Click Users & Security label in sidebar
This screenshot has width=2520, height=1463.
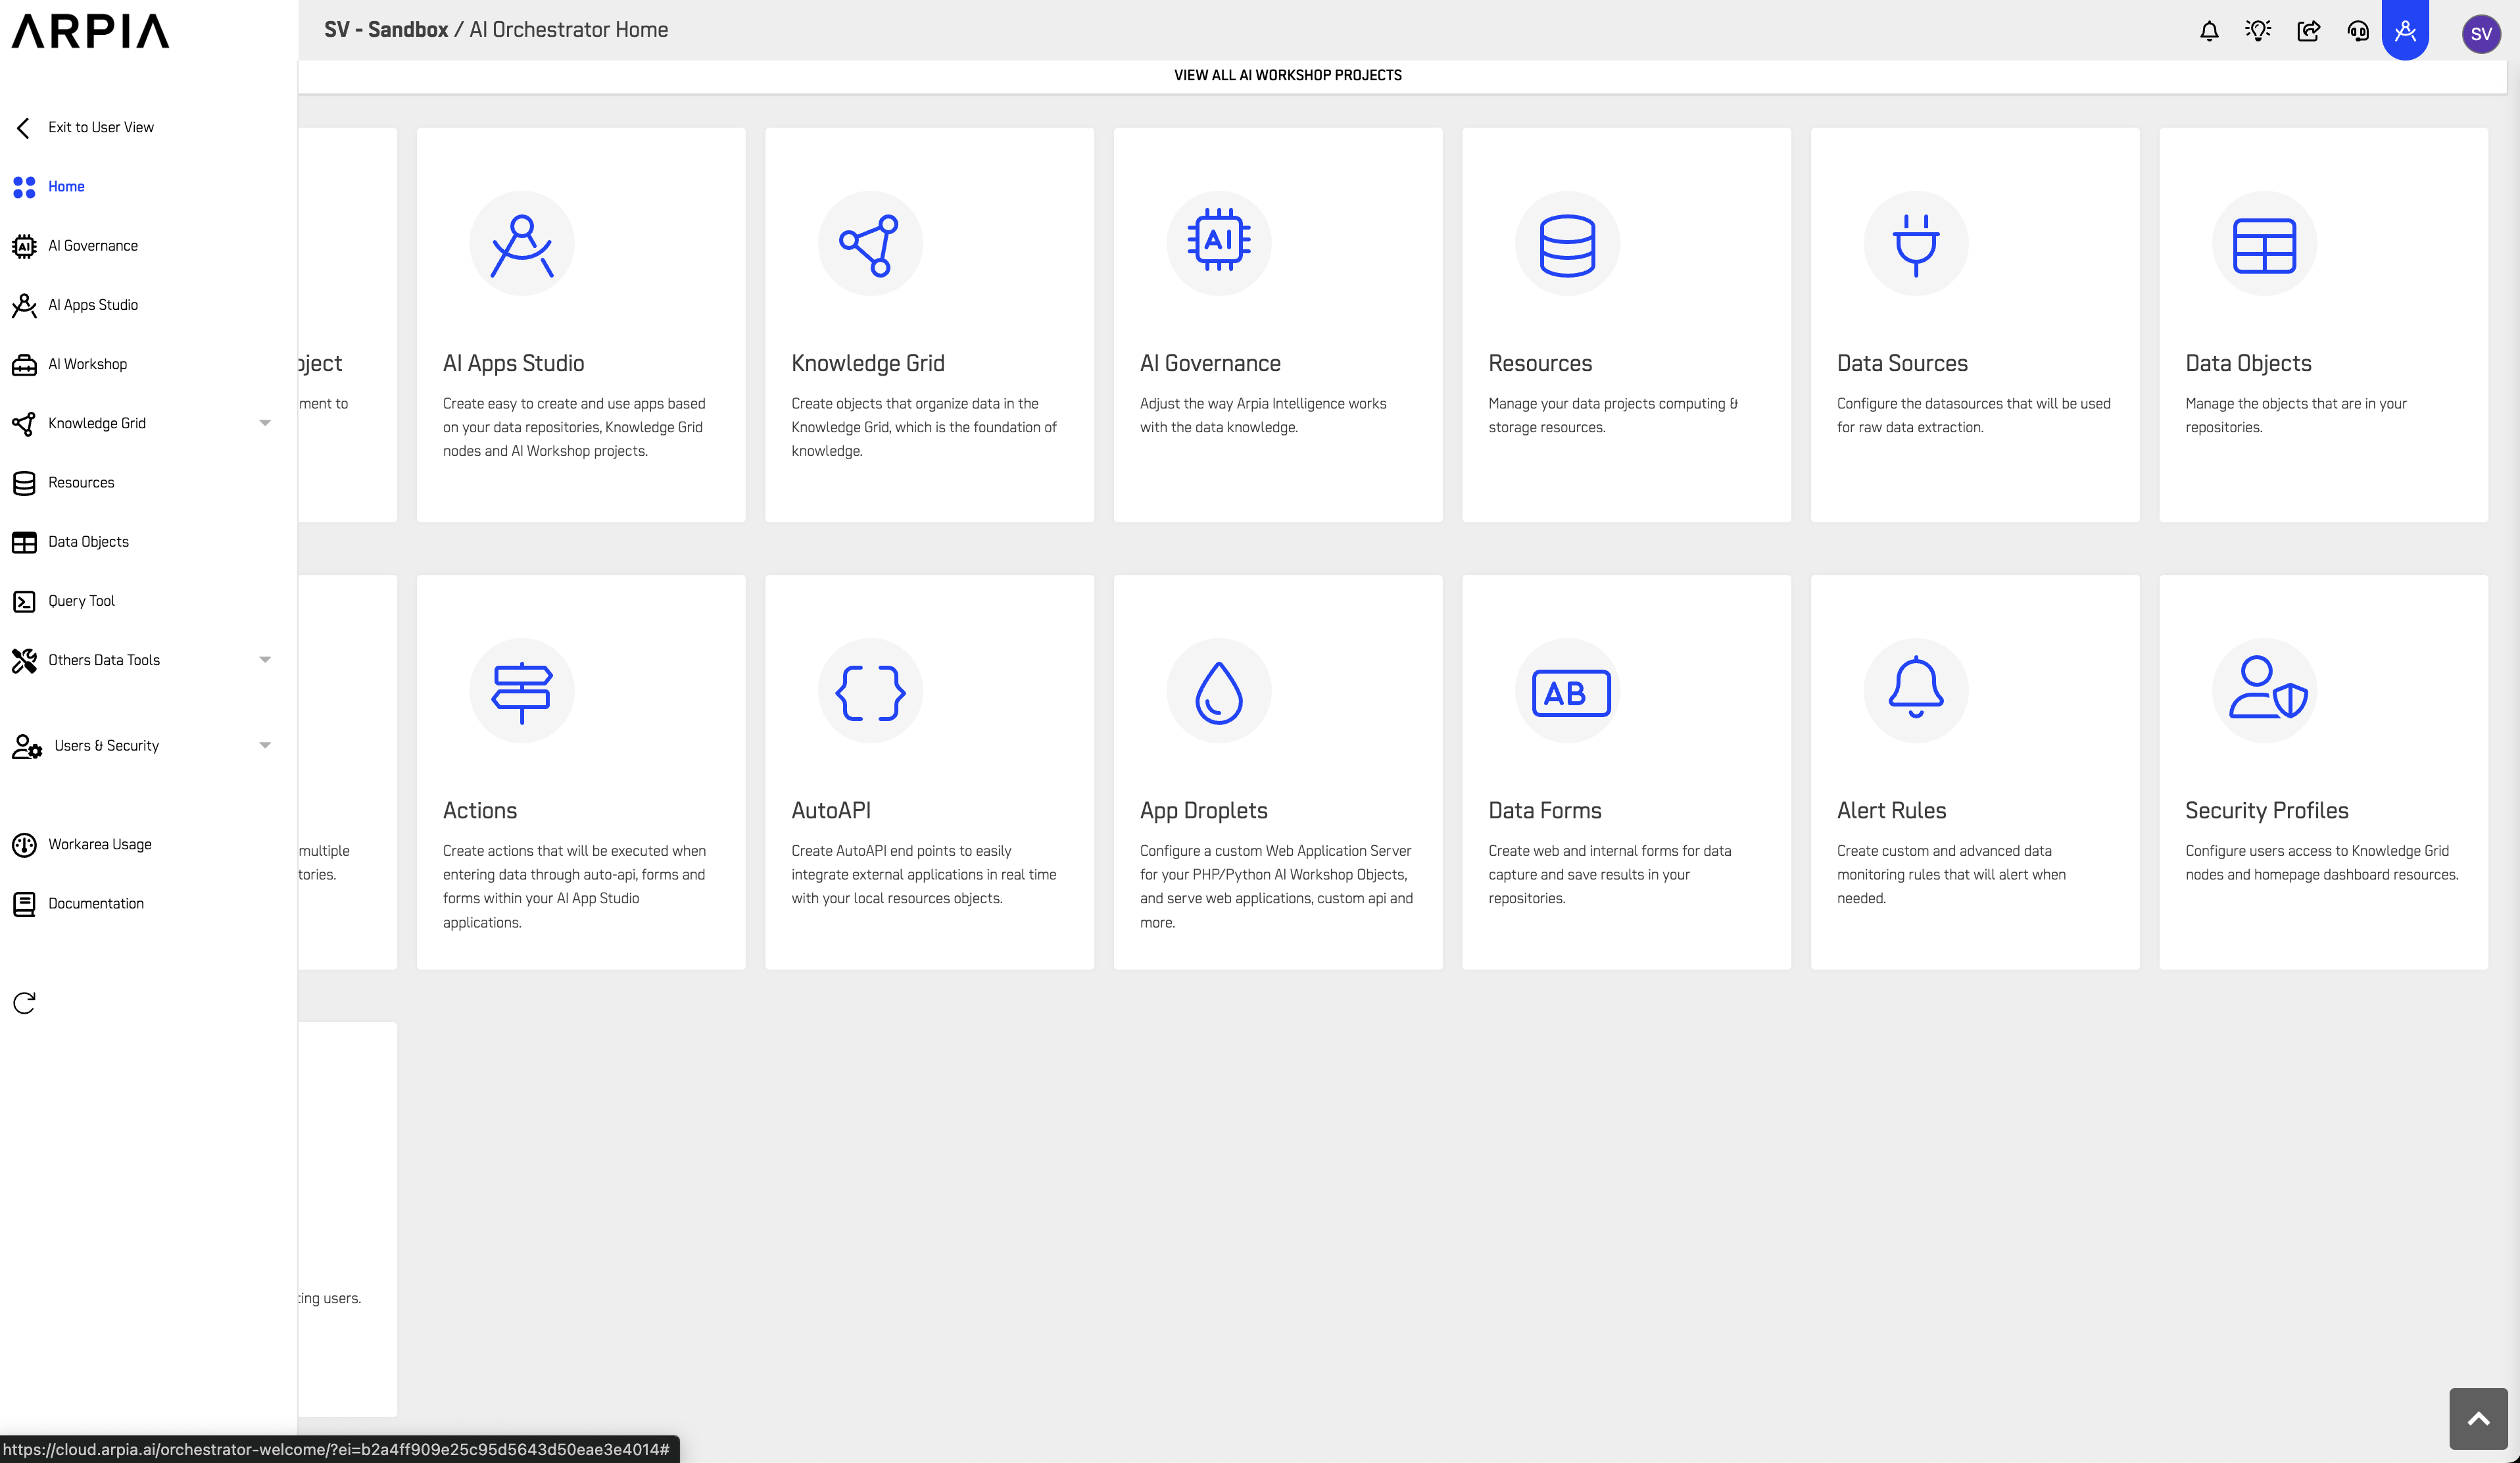pos(107,746)
